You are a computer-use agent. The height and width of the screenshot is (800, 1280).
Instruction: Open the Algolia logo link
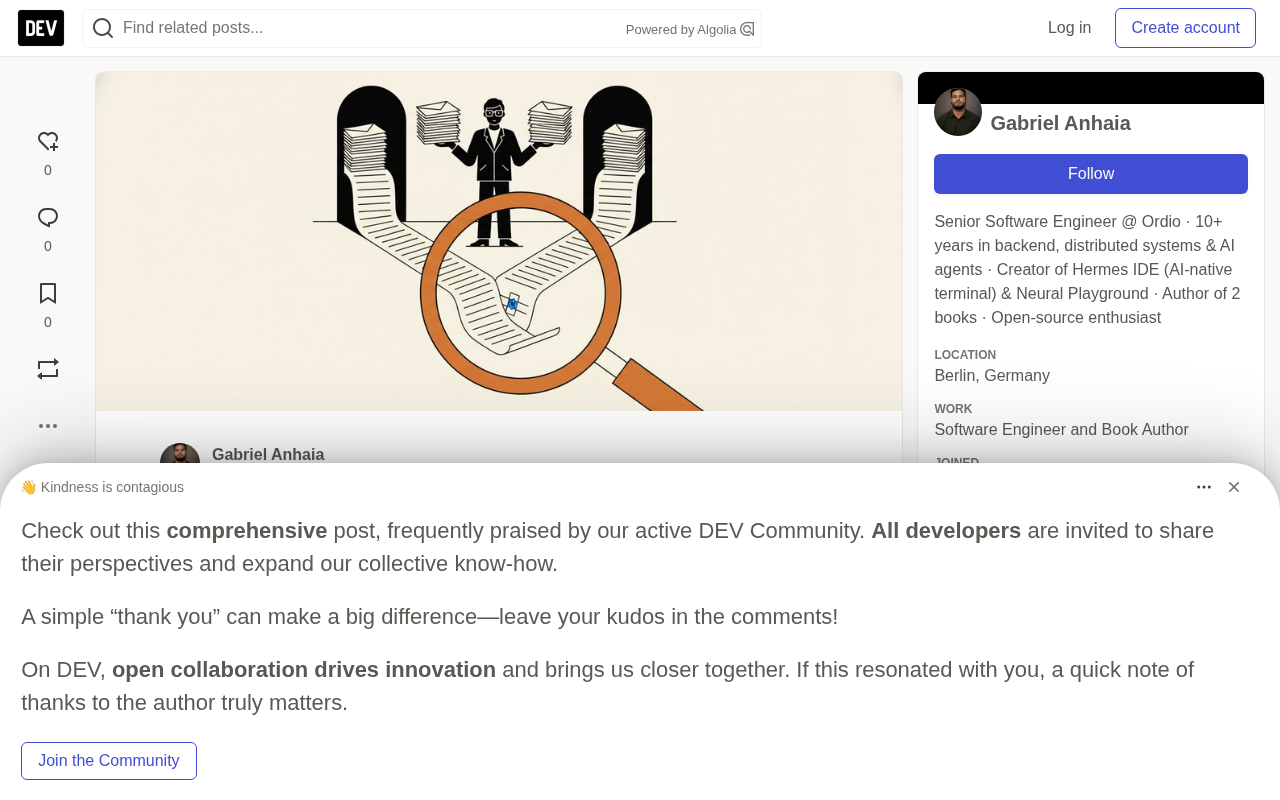tap(747, 29)
